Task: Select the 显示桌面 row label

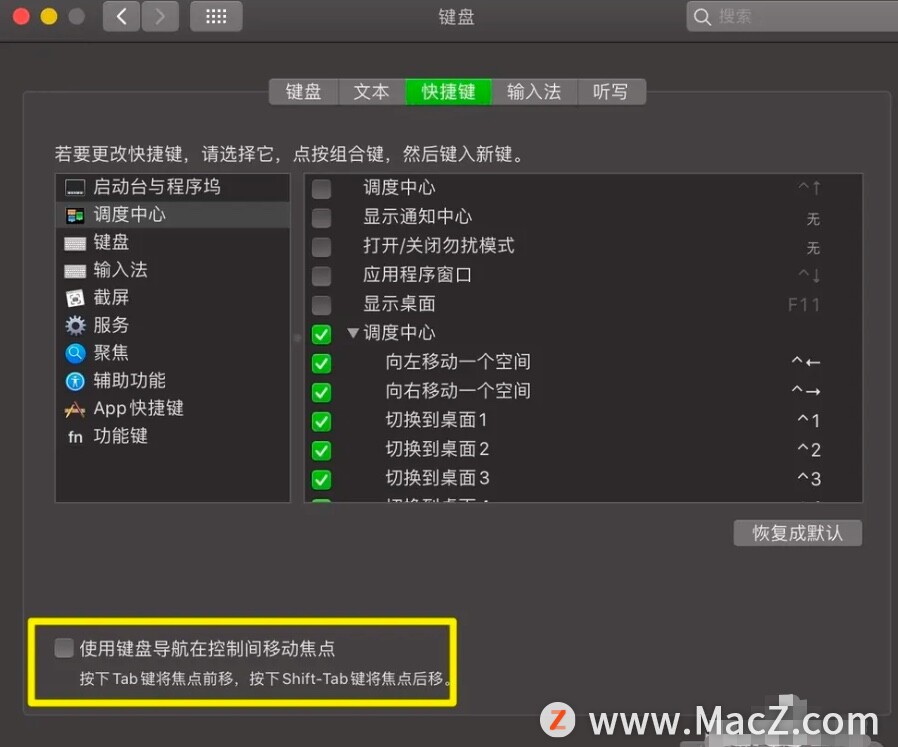Action: coord(399,304)
